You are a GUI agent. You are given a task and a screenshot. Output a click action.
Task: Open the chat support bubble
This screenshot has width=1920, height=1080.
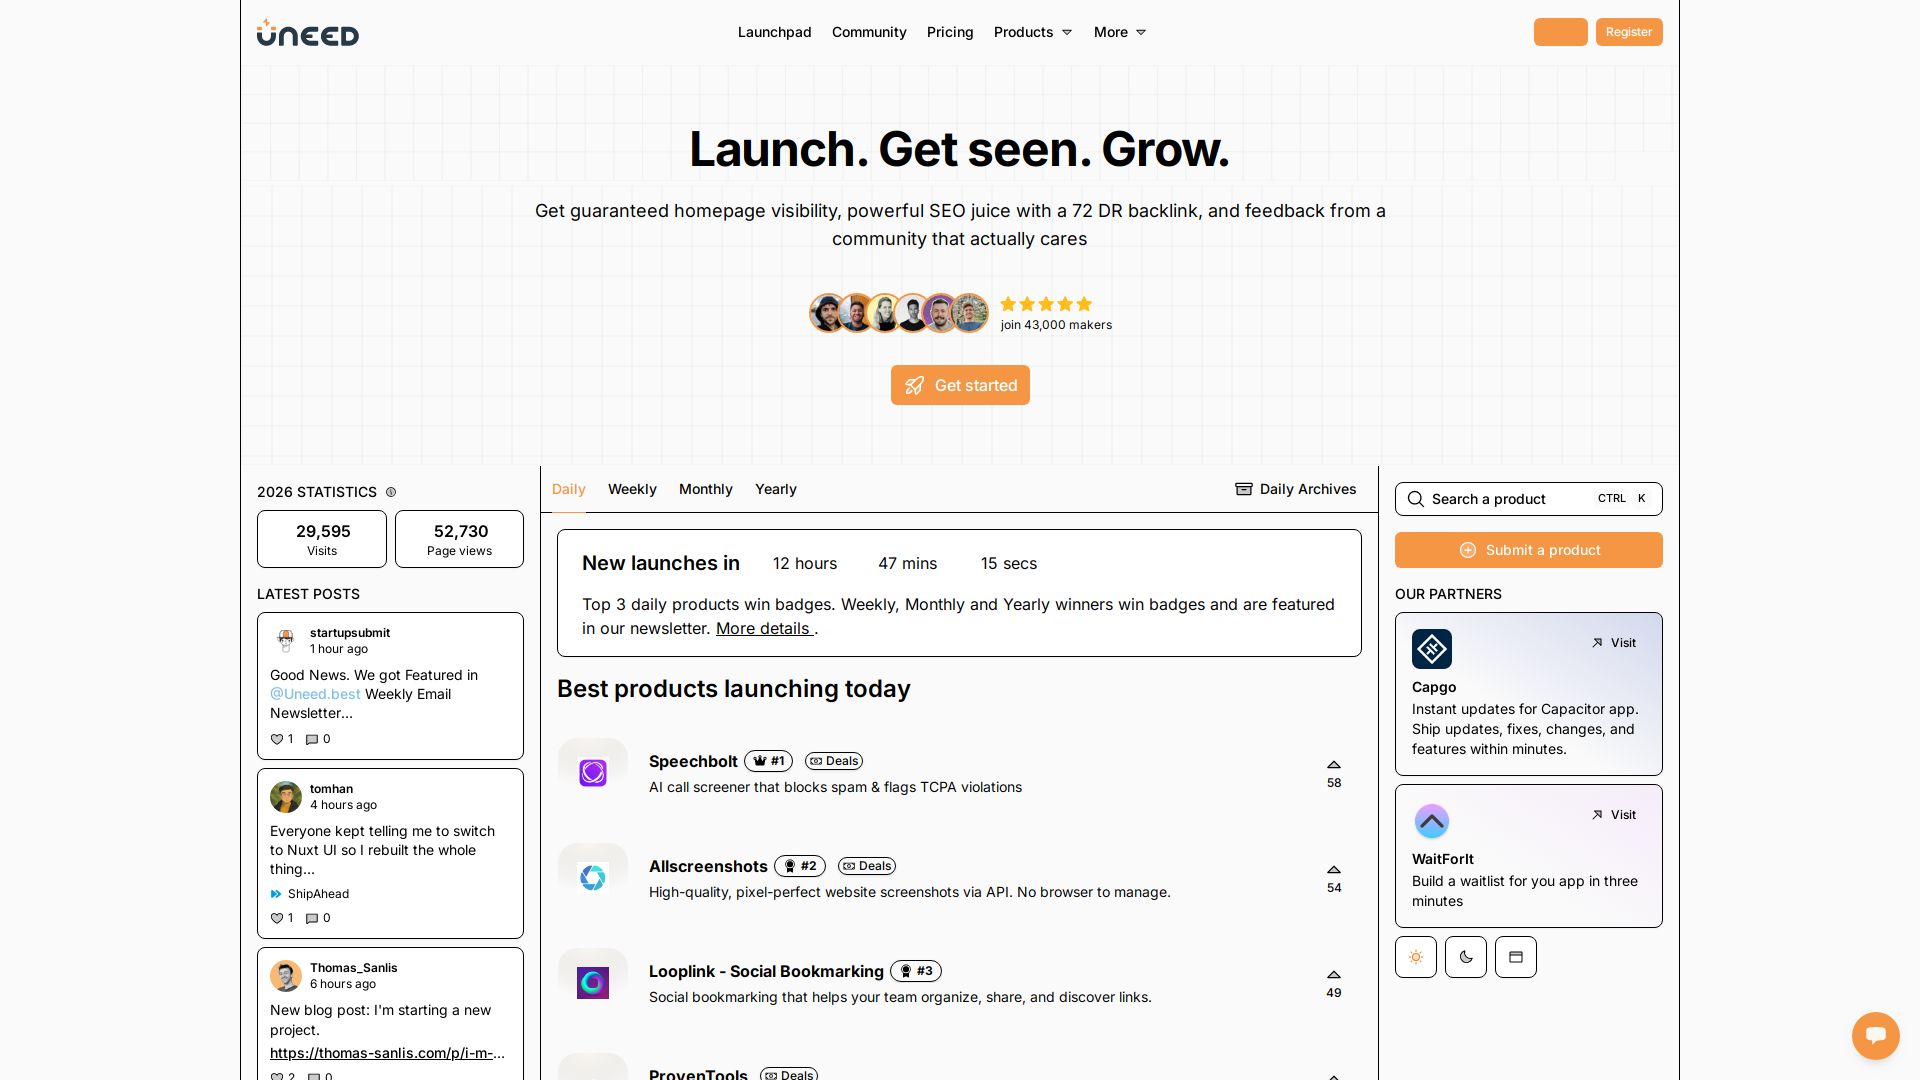click(x=1874, y=1035)
